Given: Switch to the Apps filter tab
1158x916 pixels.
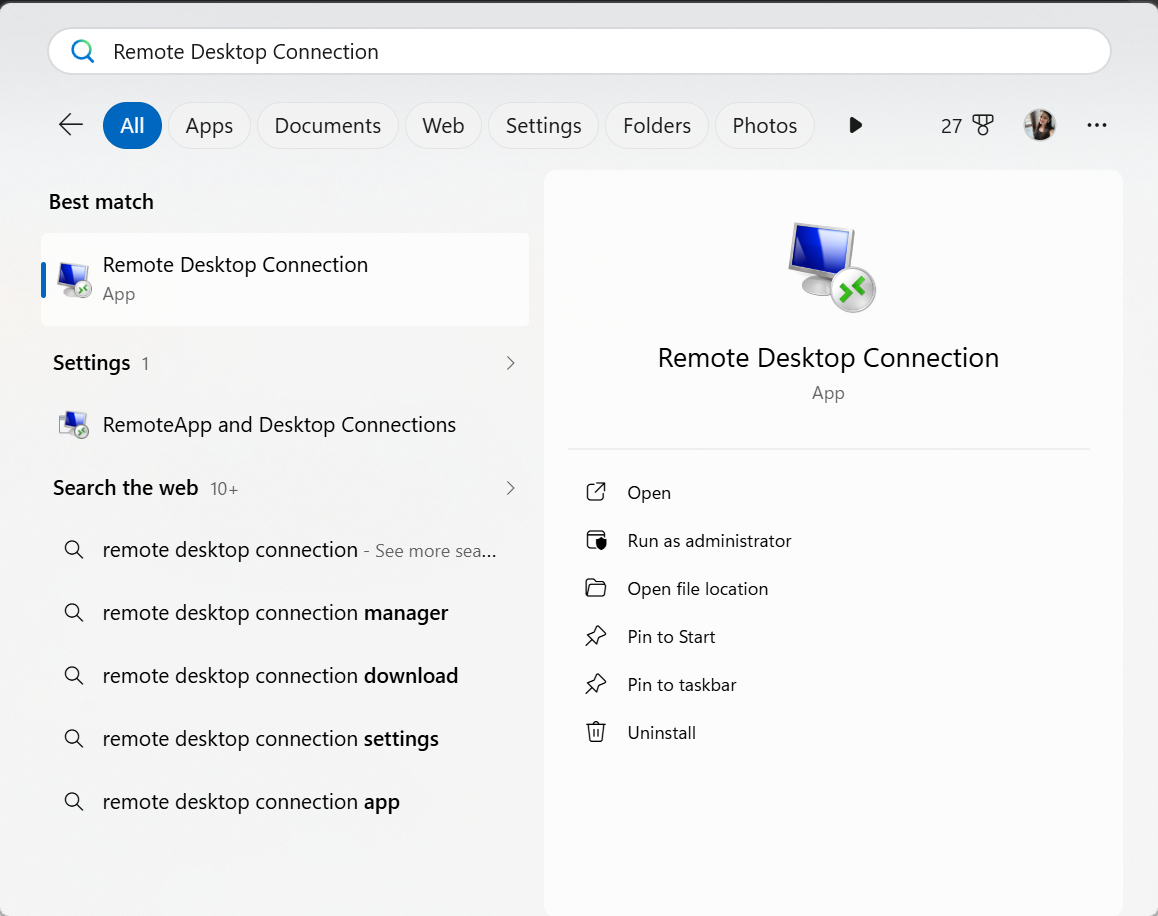Looking at the screenshot, I should [209, 126].
